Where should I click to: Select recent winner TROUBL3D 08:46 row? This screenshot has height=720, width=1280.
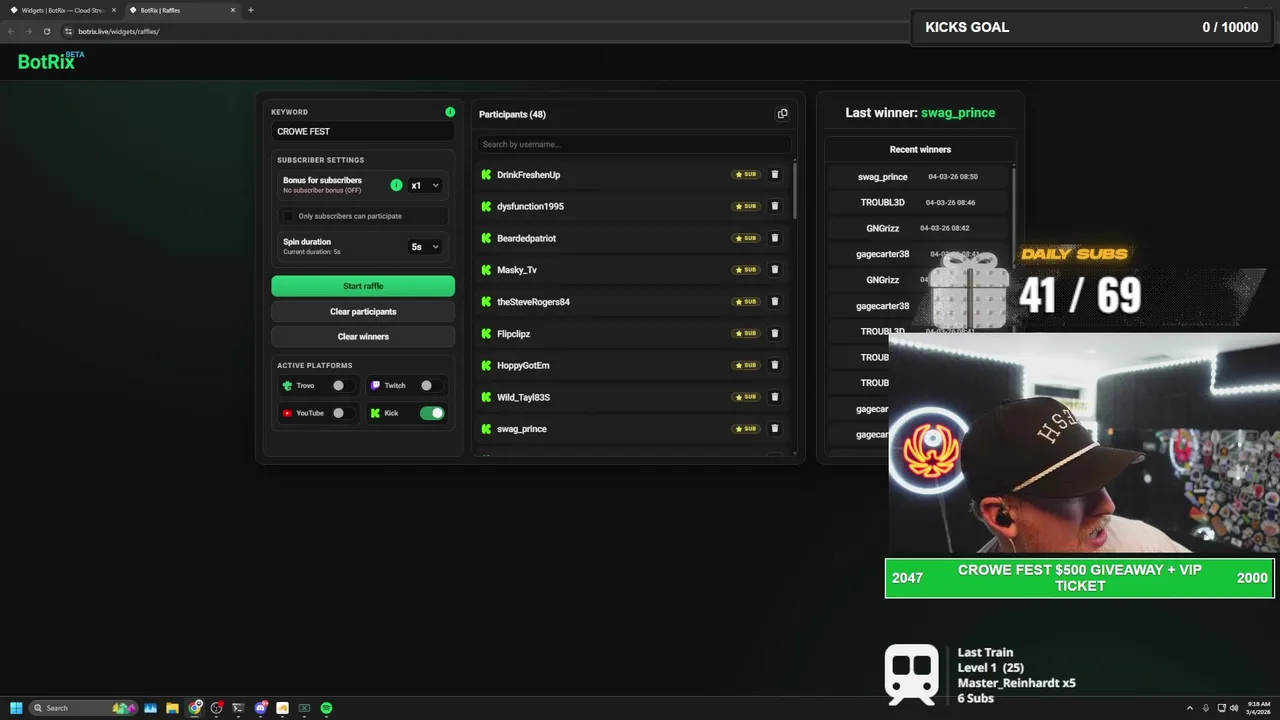[x=920, y=202]
